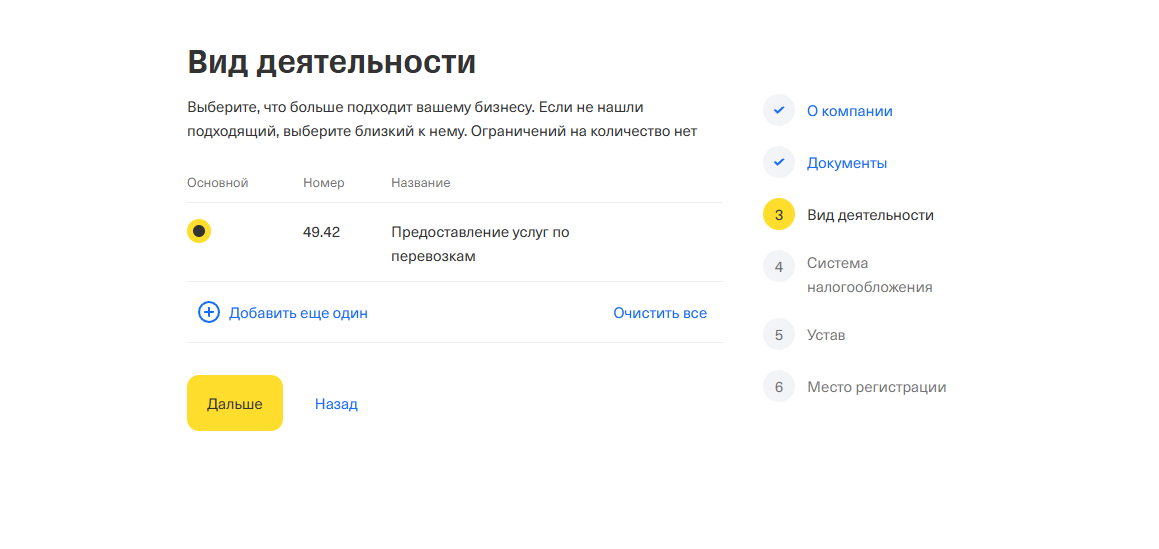Screen dimensions: 1159x549
Task: Click step 4 number circle
Action: pyautogui.click(x=778, y=267)
